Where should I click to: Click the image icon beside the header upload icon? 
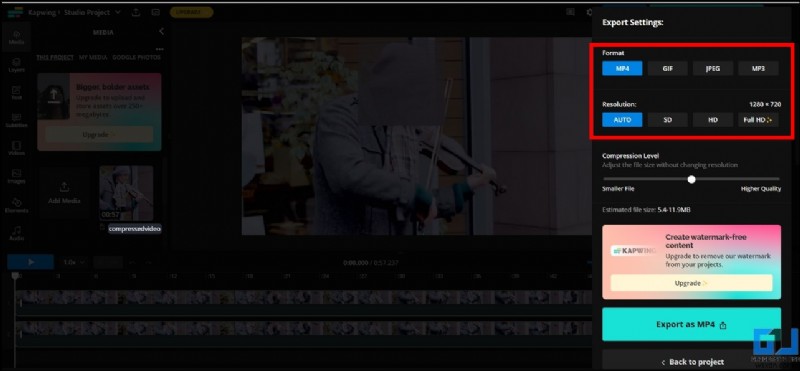coord(156,12)
